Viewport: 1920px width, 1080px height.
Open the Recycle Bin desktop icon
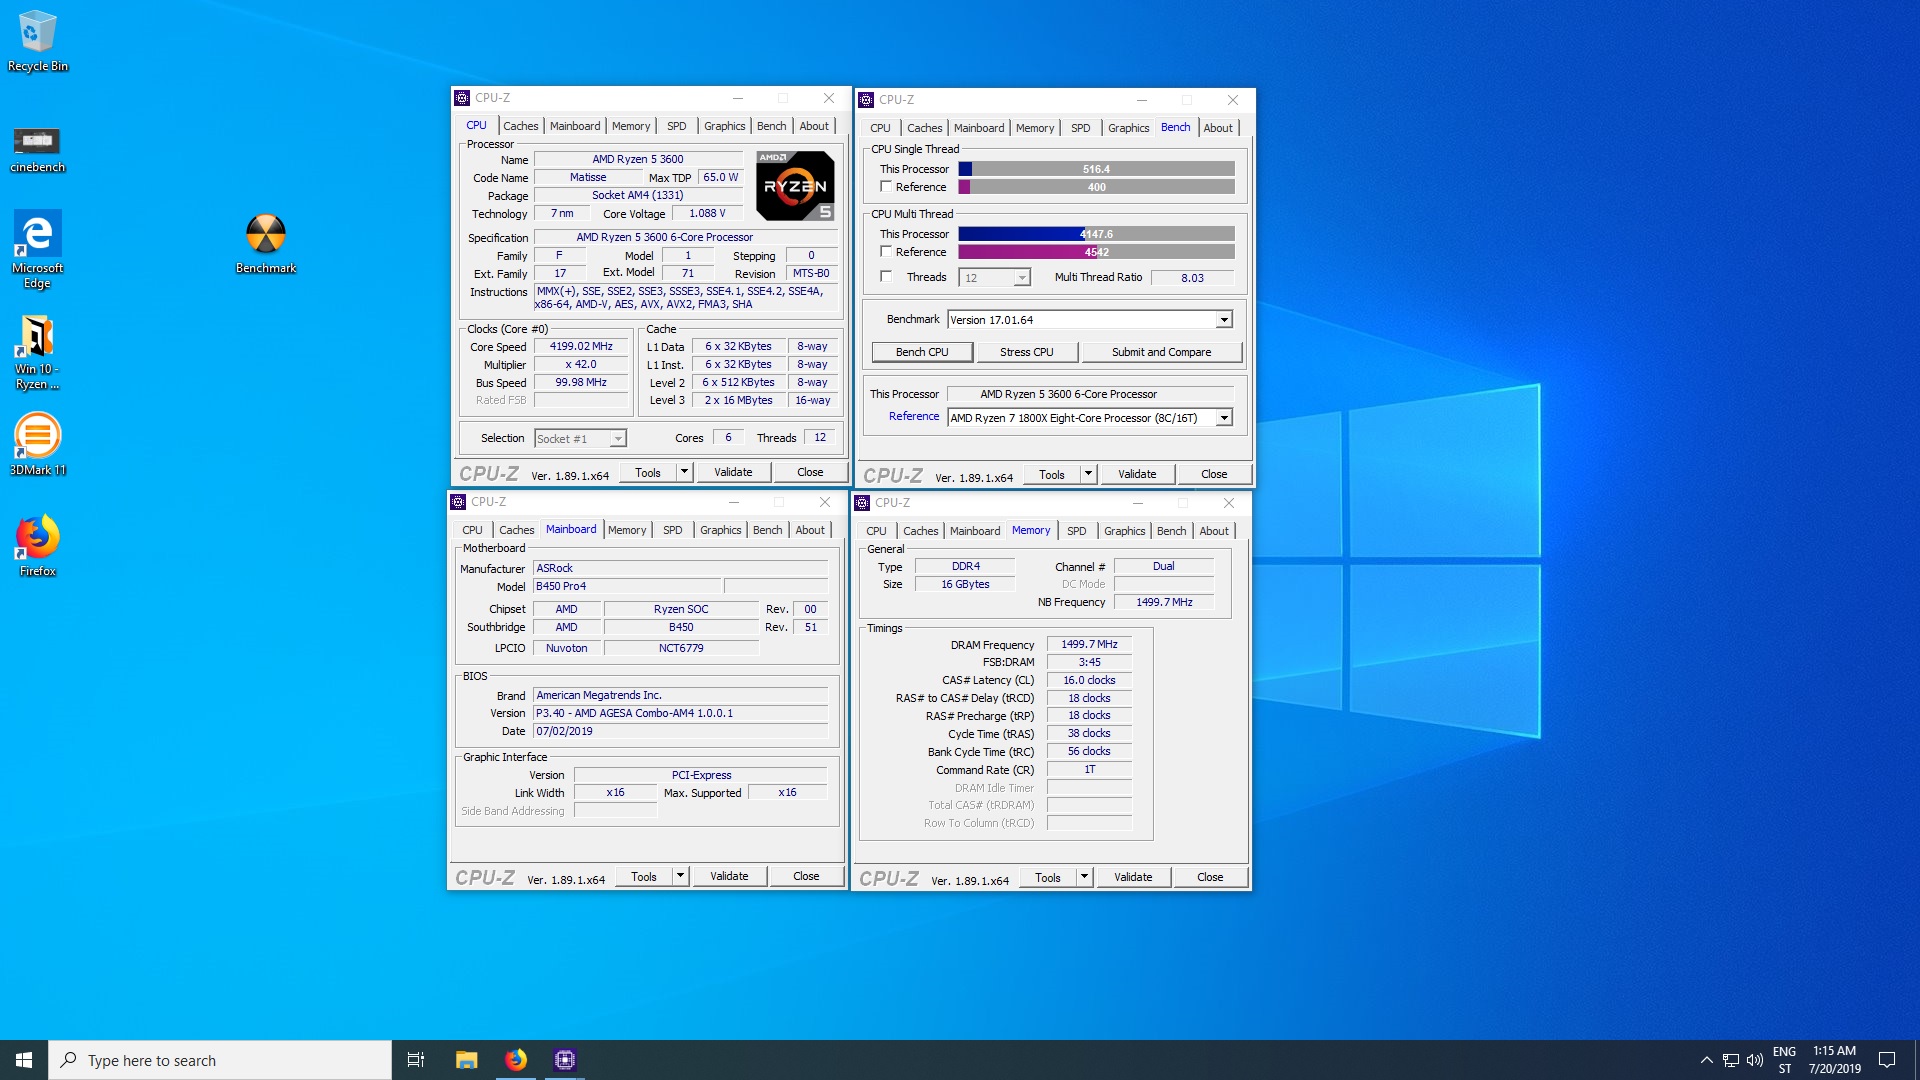tap(37, 42)
